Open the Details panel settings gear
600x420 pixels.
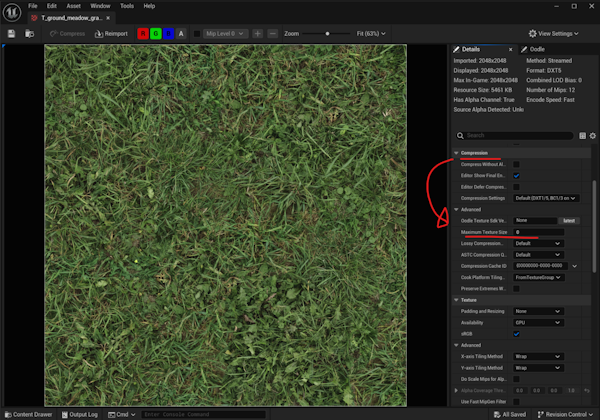click(x=592, y=135)
